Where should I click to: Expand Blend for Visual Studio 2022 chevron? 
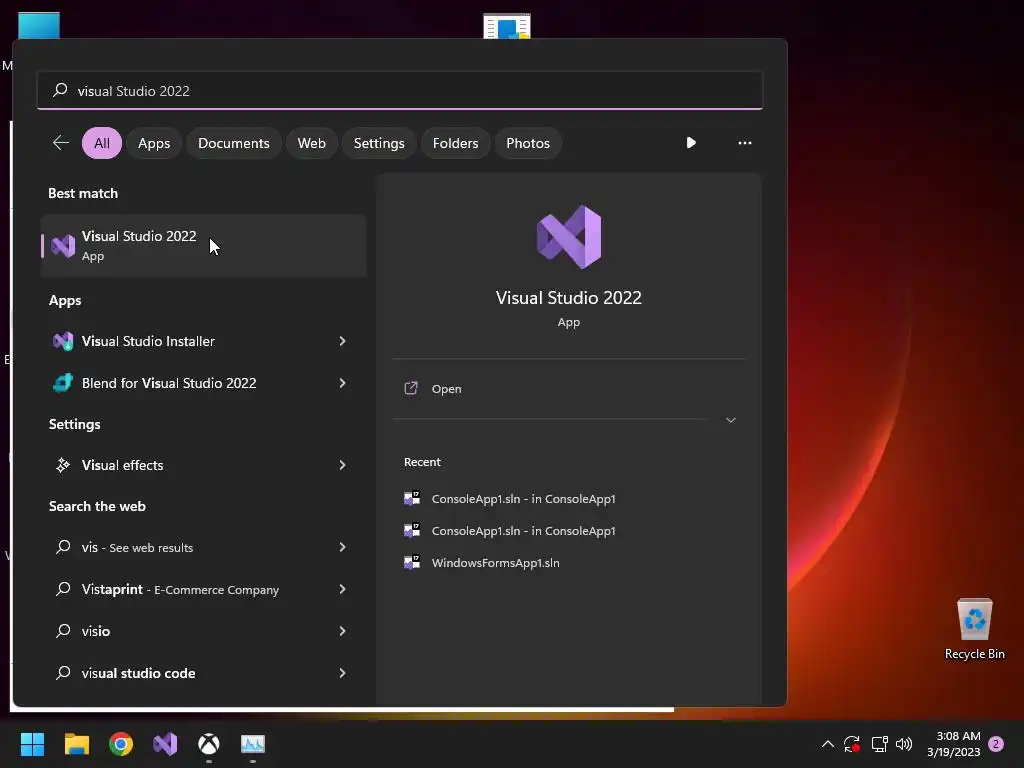coord(342,383)
